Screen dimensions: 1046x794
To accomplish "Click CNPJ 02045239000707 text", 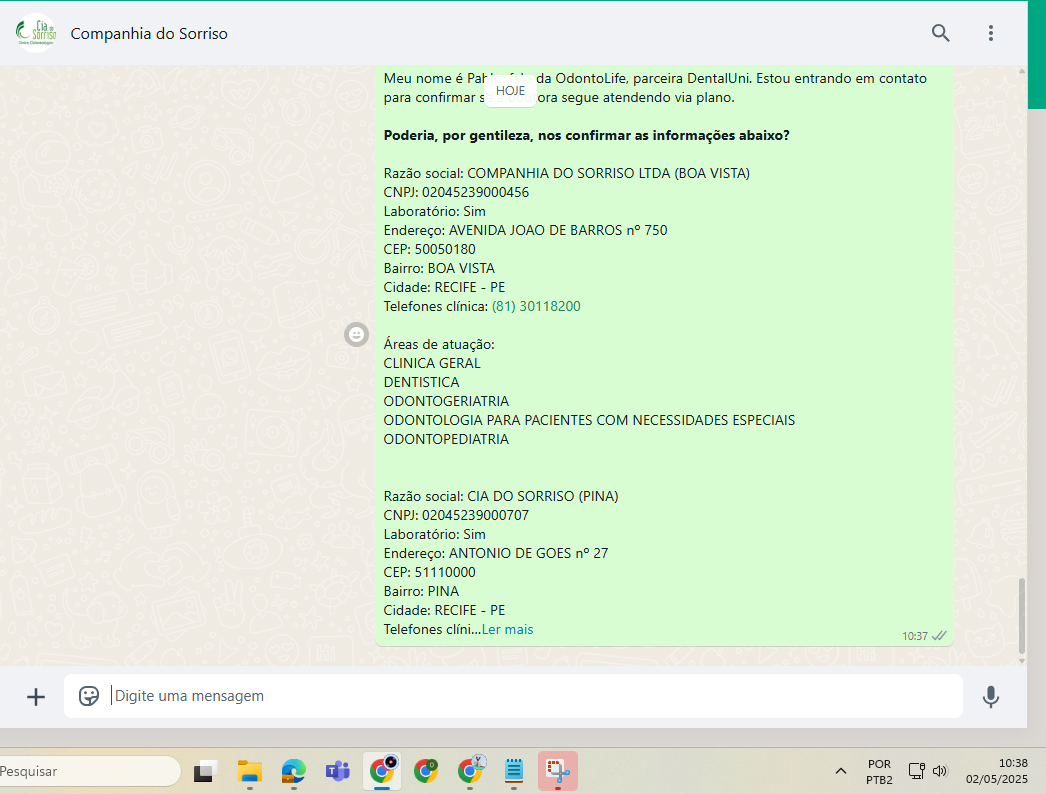I will (456, 515).
